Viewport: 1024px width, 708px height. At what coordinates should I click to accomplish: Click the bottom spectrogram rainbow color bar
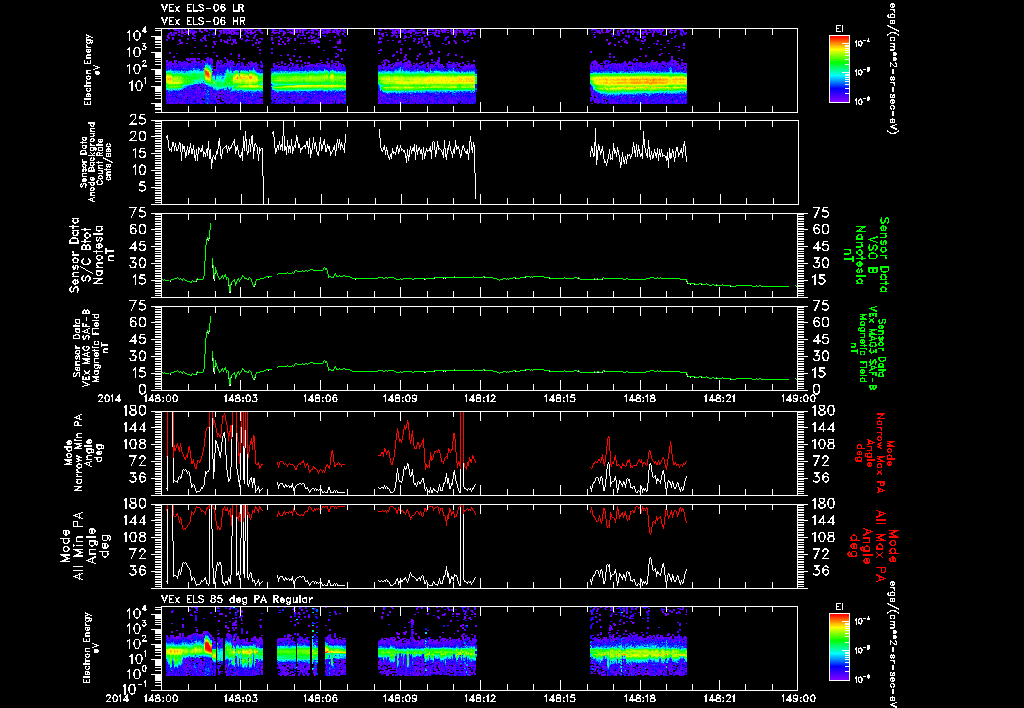(839, 647)
